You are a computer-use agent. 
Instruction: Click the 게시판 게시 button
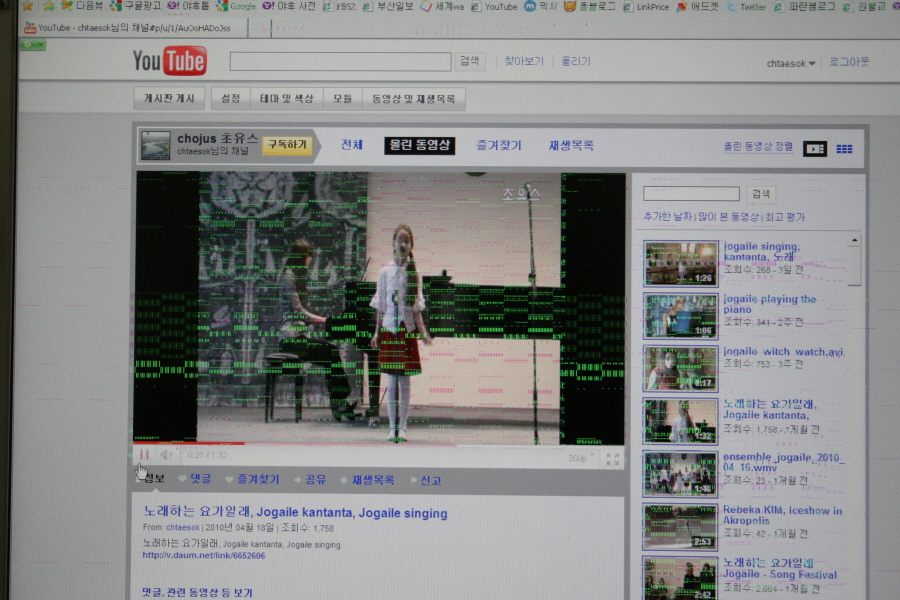point(169,98)
